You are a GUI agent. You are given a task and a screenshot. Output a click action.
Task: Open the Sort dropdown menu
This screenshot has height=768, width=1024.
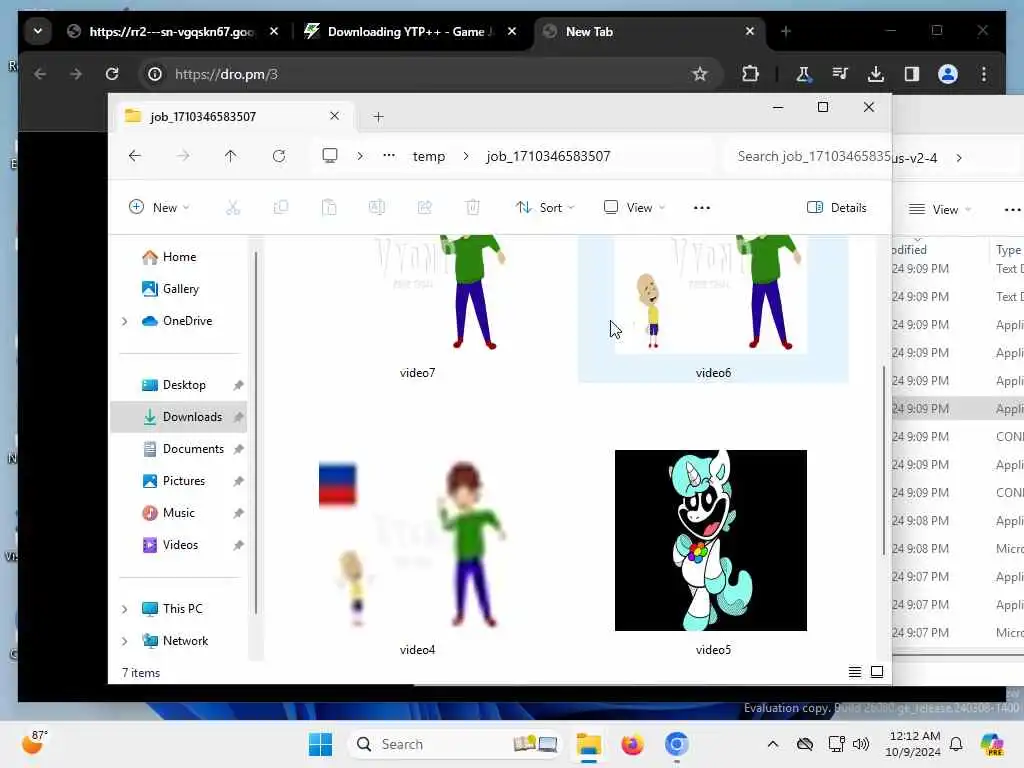coord(544,208)
